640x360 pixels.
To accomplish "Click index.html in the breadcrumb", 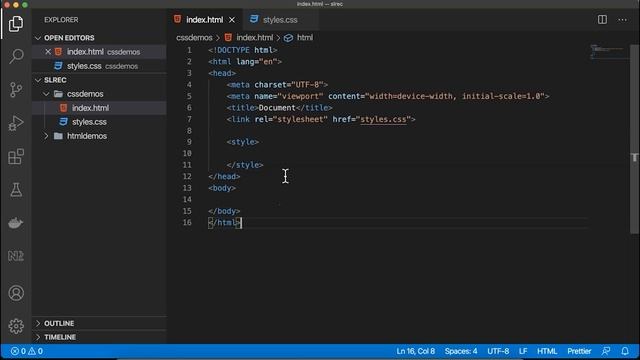I will 254,38.
